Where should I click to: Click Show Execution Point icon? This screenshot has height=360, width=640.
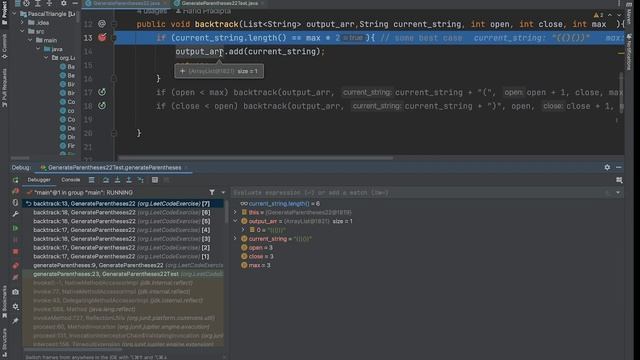click(x=91, y=180)
